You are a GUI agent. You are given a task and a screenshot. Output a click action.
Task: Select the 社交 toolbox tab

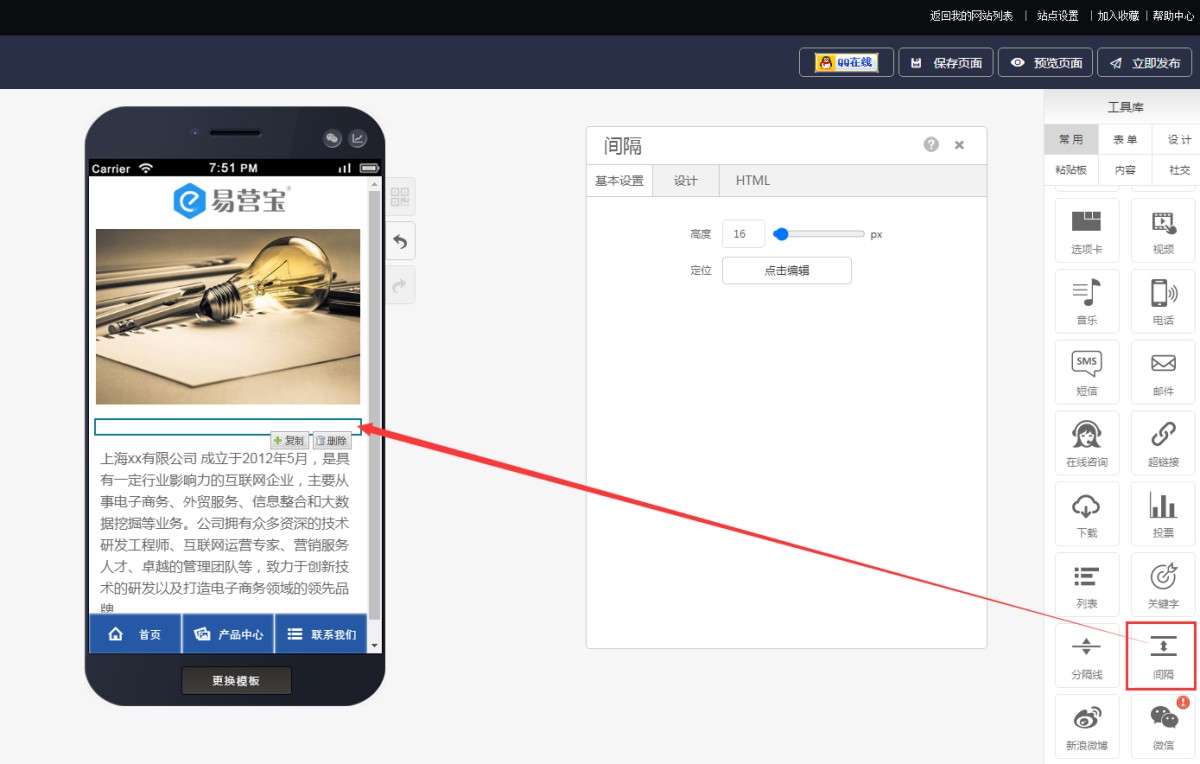(1179, 170)
